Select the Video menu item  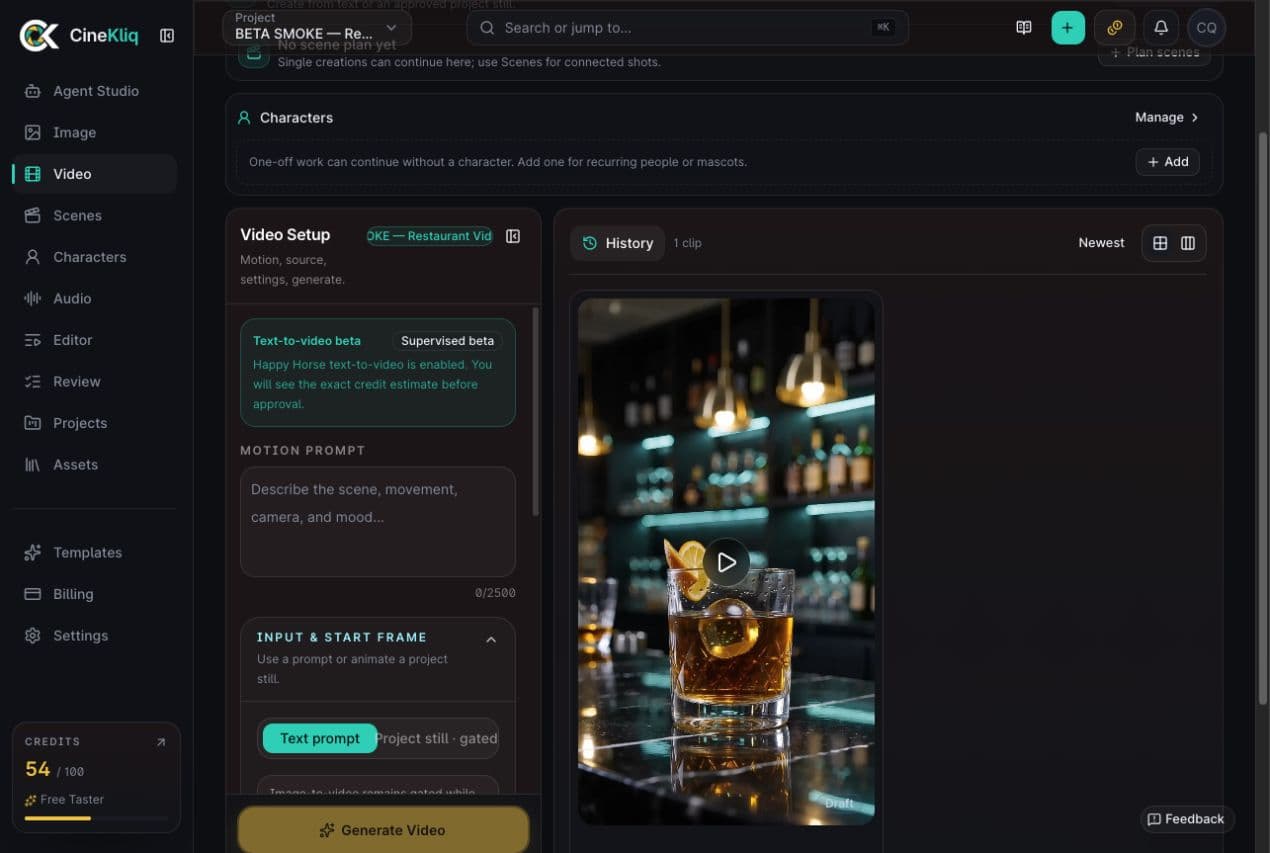[x=95, y=174]
